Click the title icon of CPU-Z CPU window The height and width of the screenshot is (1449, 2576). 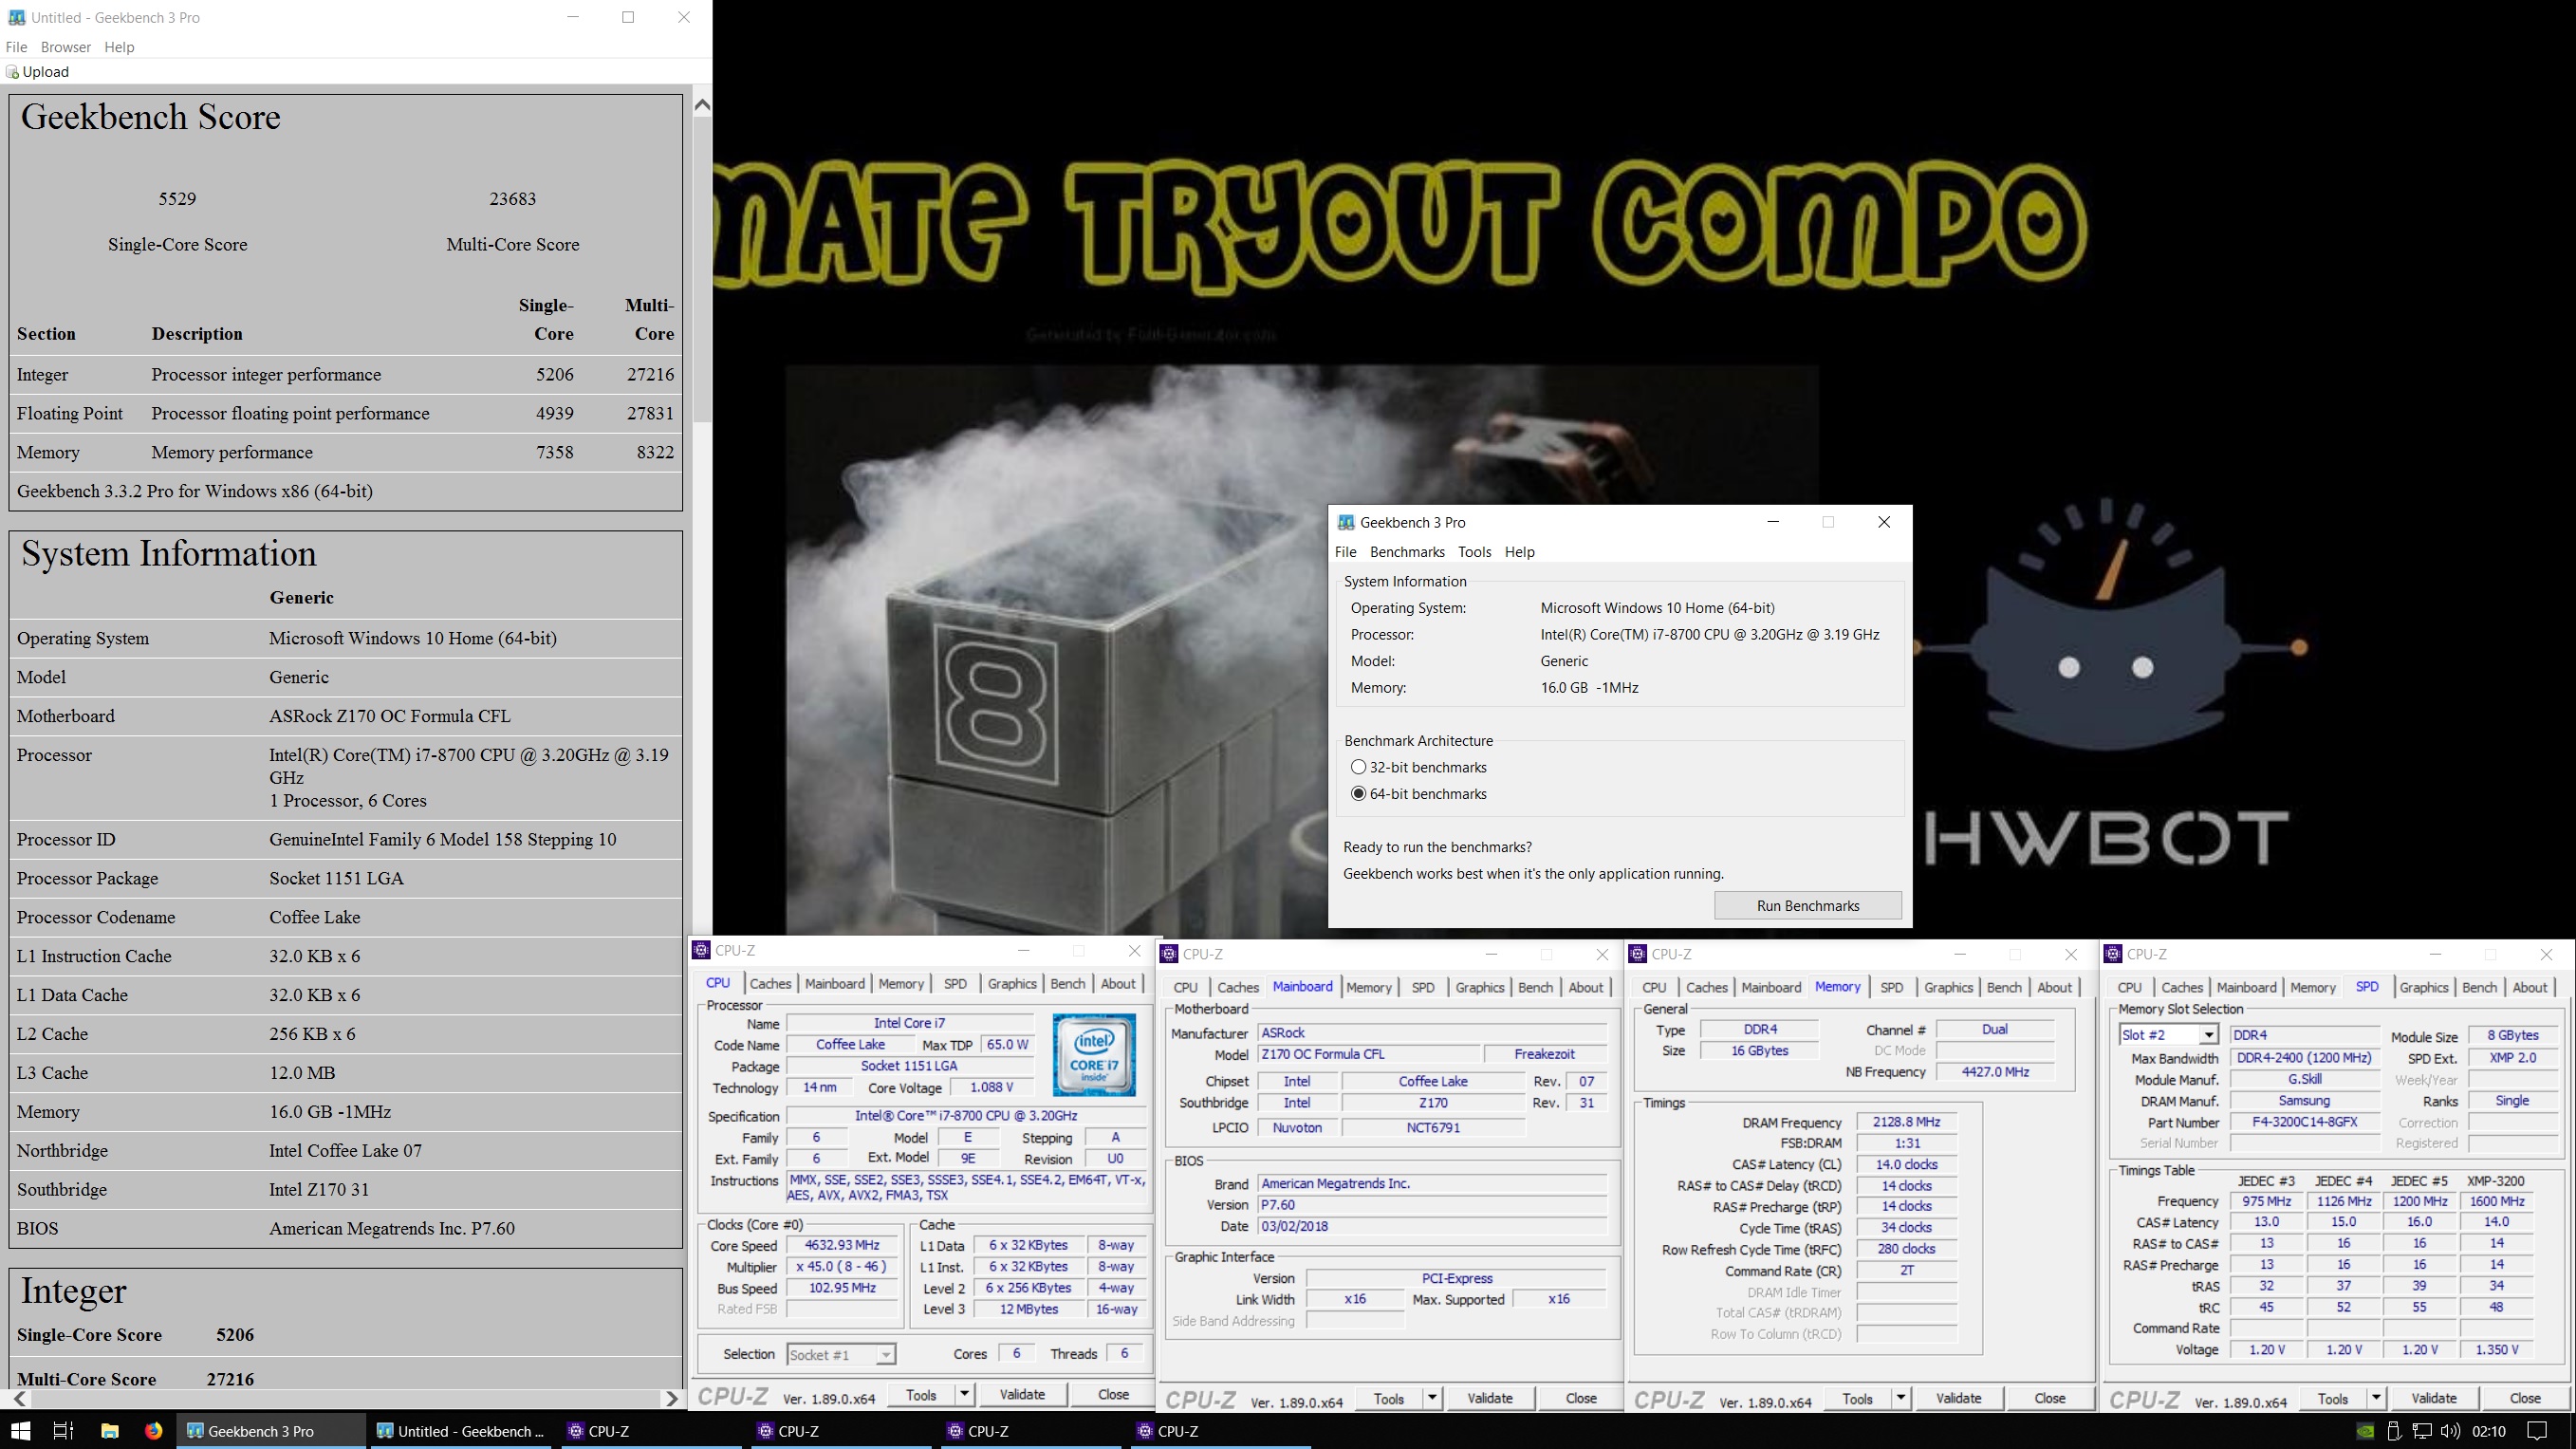point(702,950)
